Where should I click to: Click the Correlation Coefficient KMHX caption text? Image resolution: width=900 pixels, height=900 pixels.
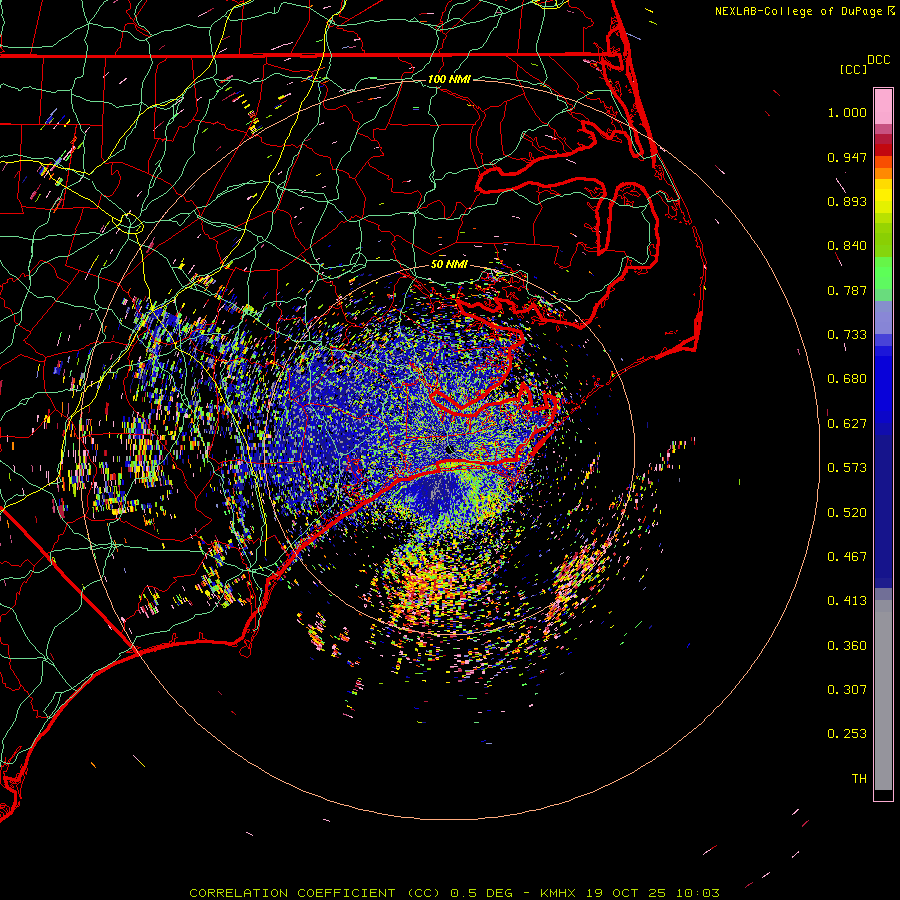click(x=454, y=893)
